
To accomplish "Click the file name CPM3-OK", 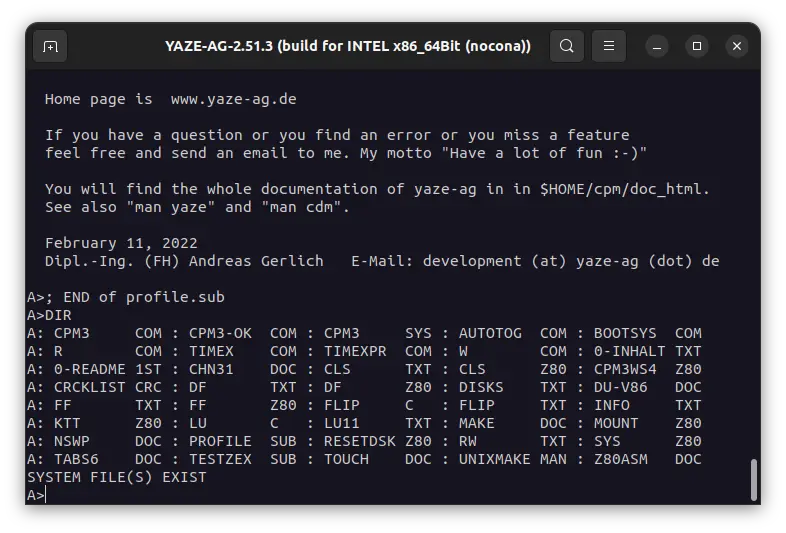I will coord(220,333).
